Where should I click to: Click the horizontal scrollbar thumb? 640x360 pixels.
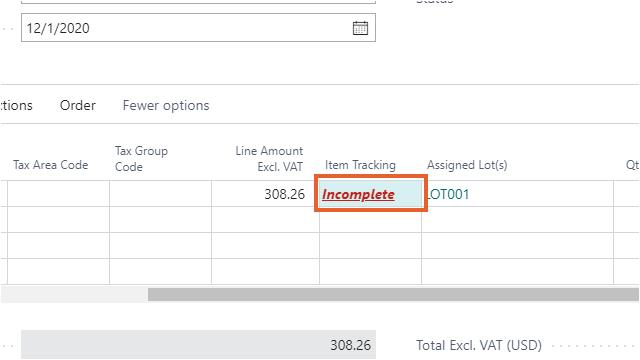pyautogui.click(x=393, y=294)
